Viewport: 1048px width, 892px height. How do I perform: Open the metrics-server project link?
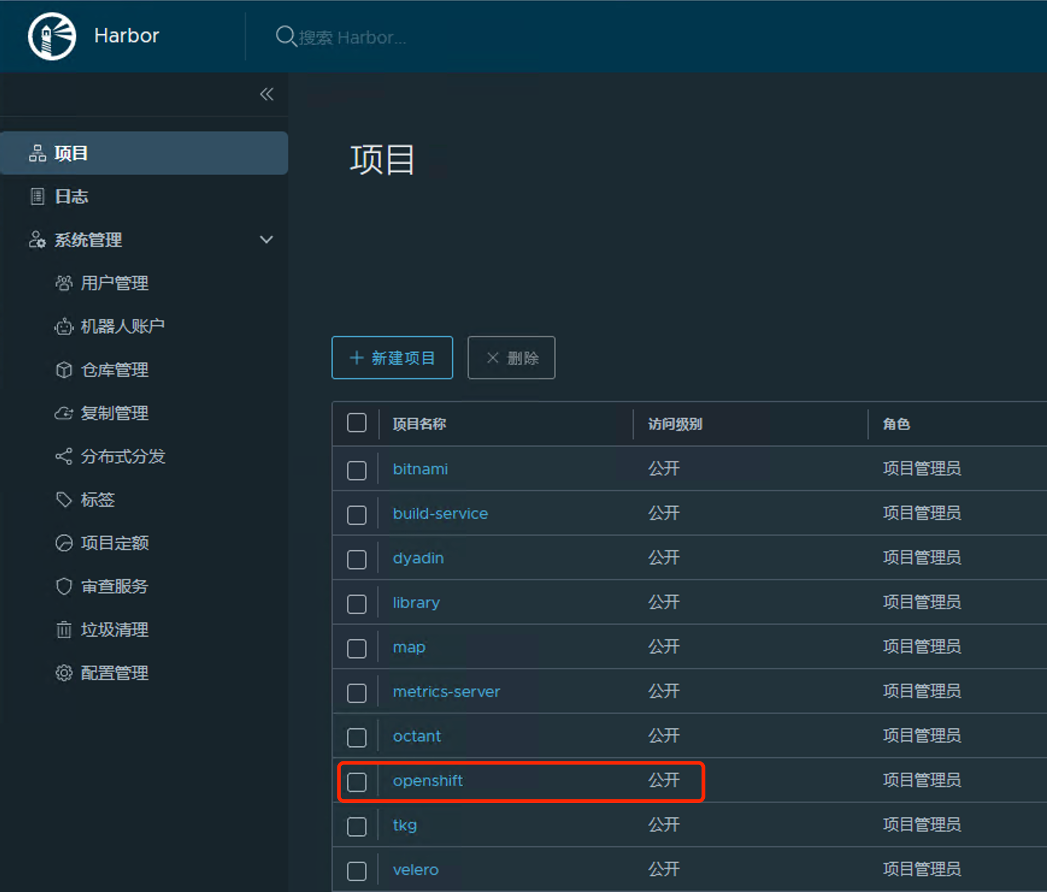tap(446, 692)
